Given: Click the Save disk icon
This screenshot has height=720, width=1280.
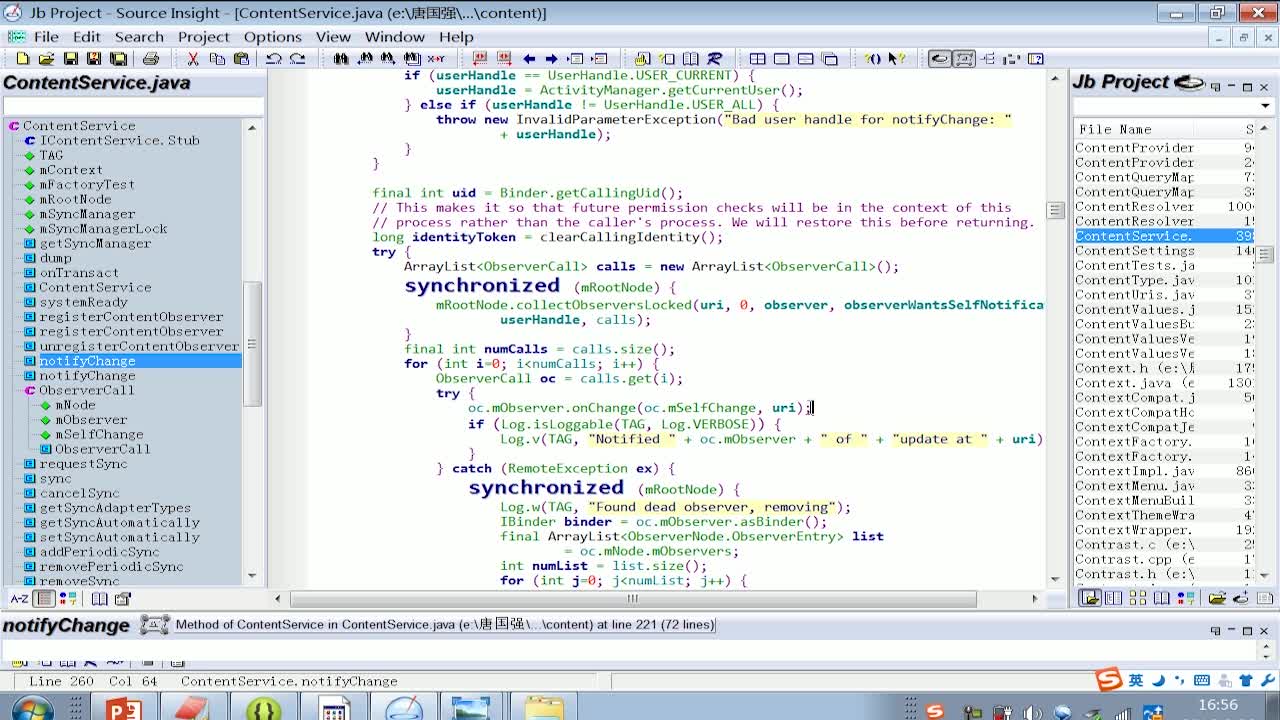Looking at the screenshot, I should 71,59.
